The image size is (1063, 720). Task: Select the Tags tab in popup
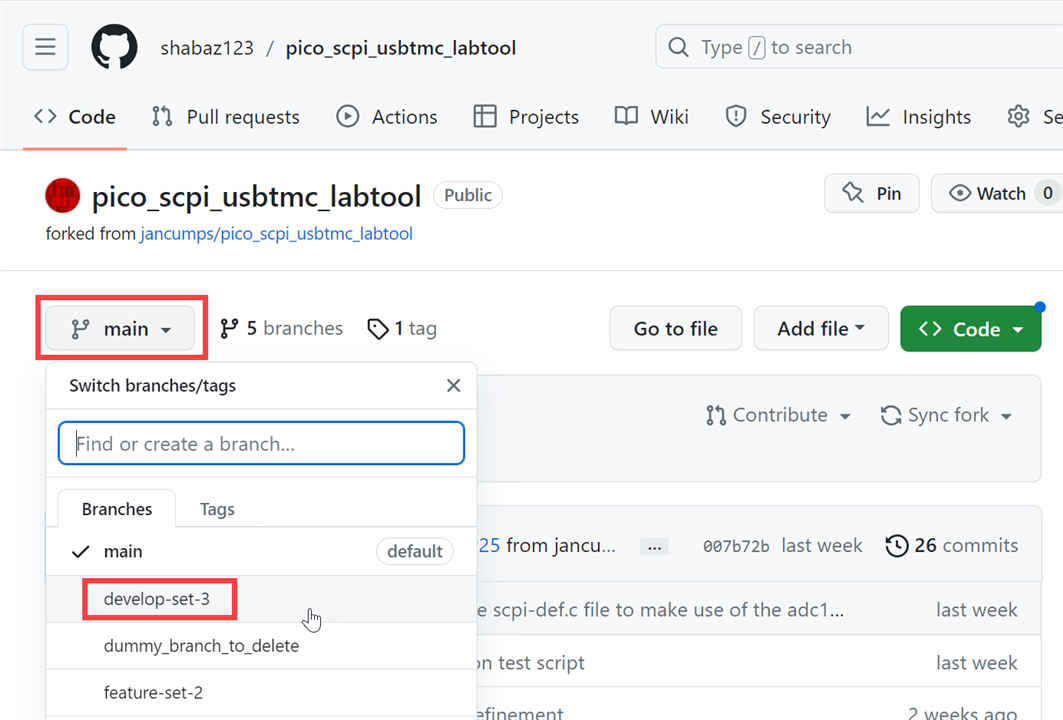(217, 509)
